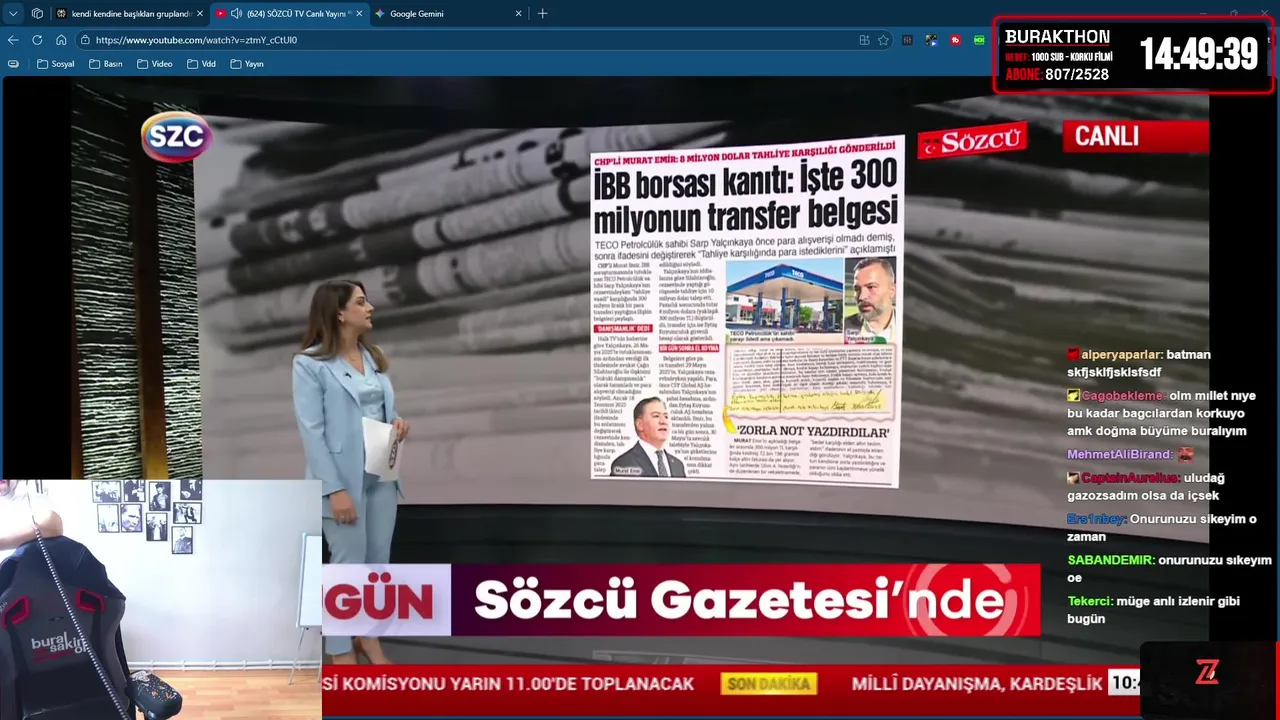Close the Google Gemini tab
Image resolution: width=1280 pixels, height=720 pixels.
[518, 14]
